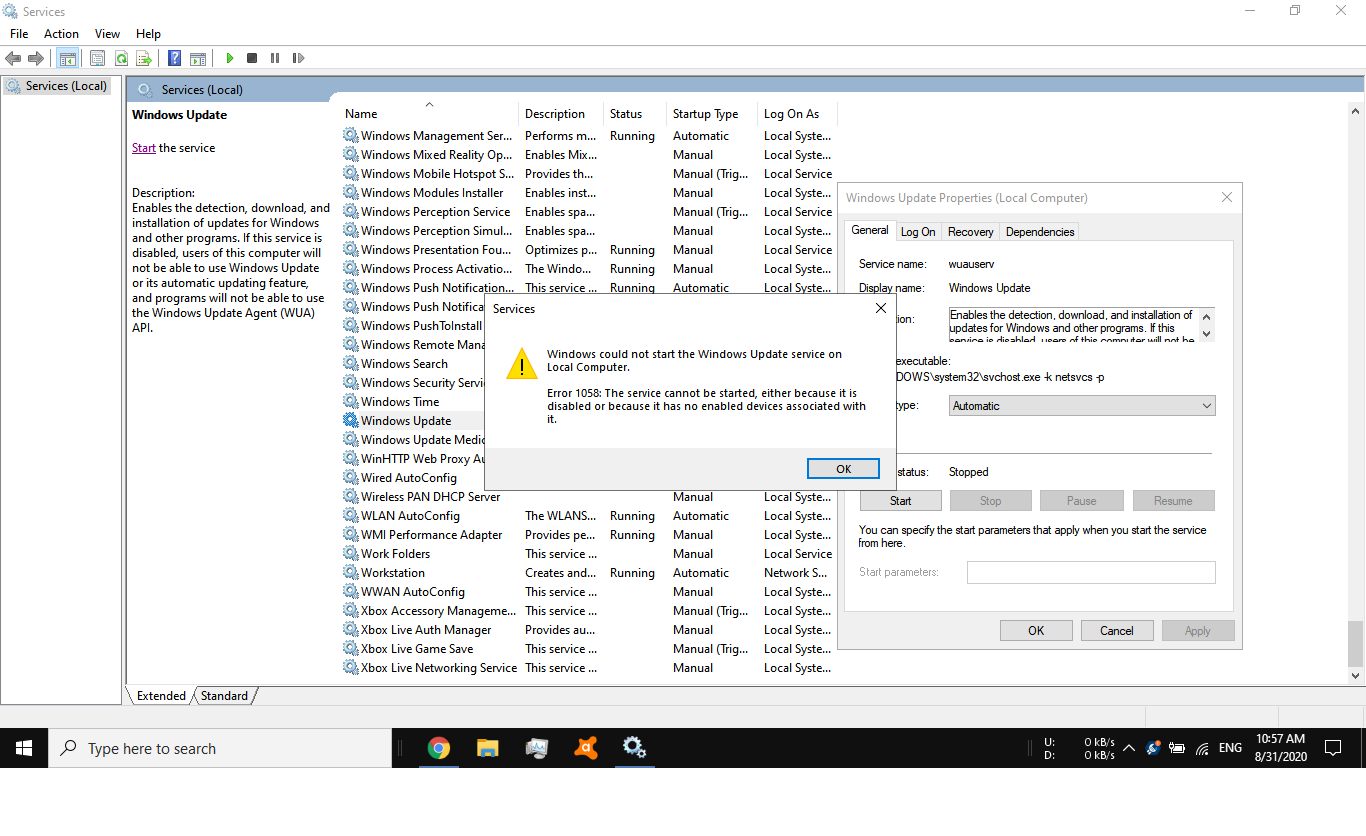The height and width of the screenshot is (836, 1366).
Task: Click the Properties toolbar icon
Action: [x=97, y=58]
